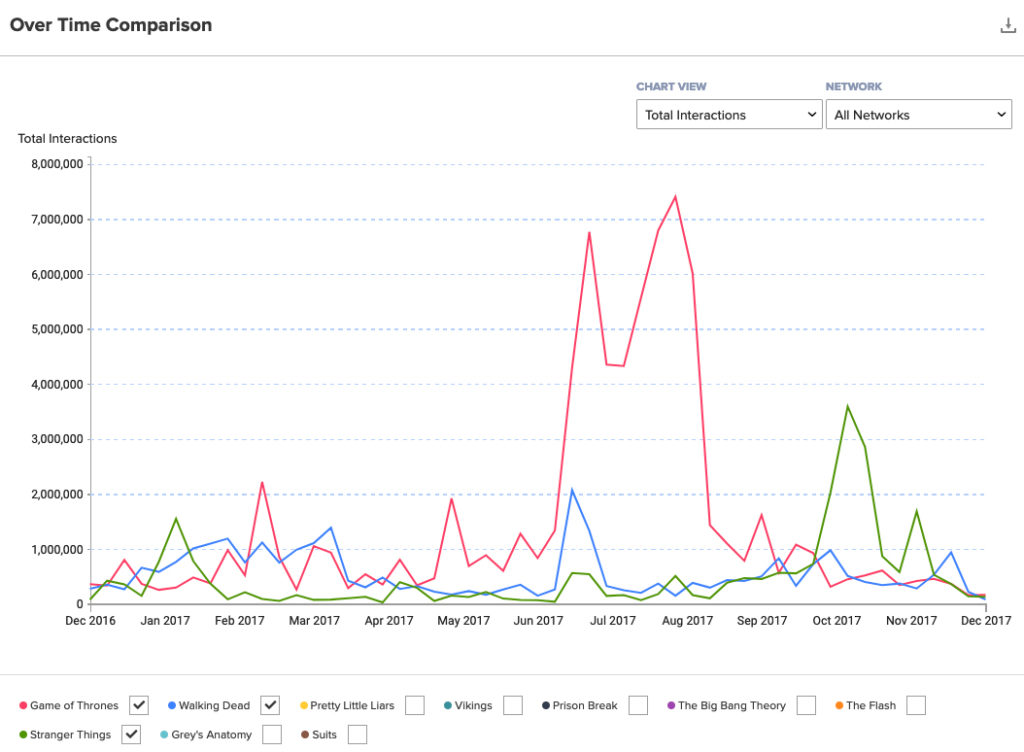Click the download chart icon
Image resolution: width=1024 pixels, height=752 pixels.
point(1008,26)
